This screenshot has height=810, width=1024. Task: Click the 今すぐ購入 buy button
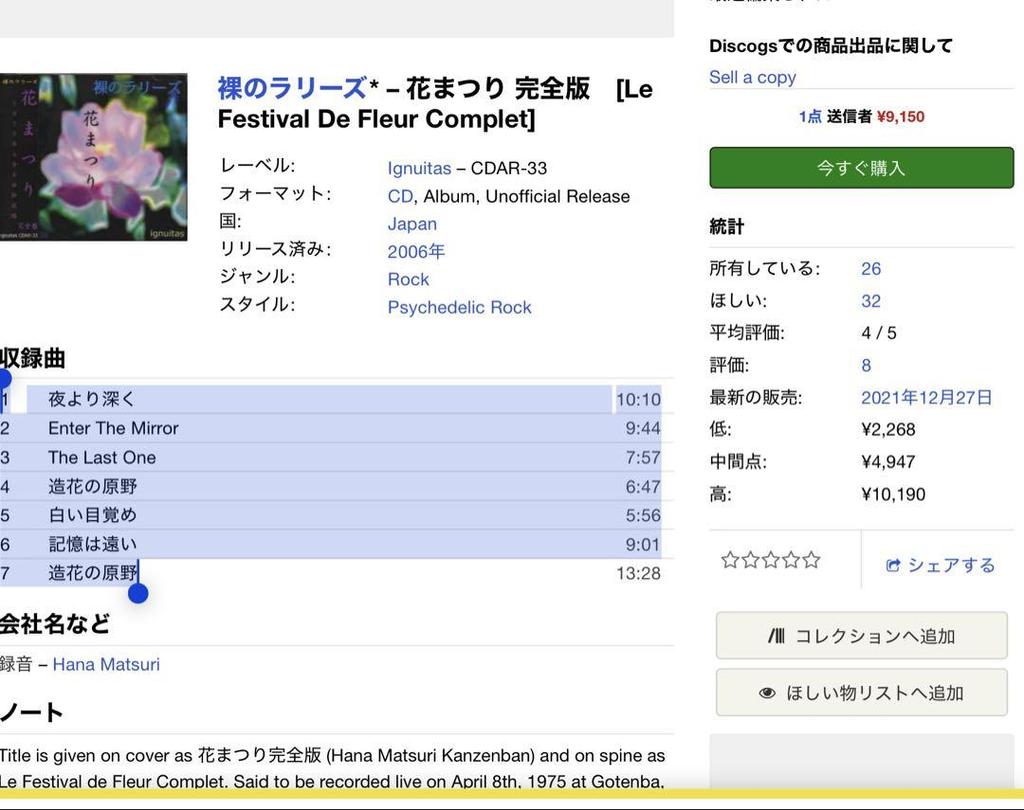pos(860,167)
